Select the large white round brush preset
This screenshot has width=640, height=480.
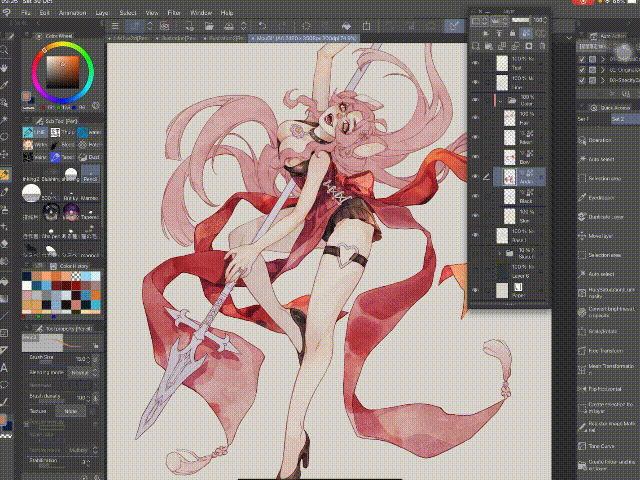pos(31,193)
